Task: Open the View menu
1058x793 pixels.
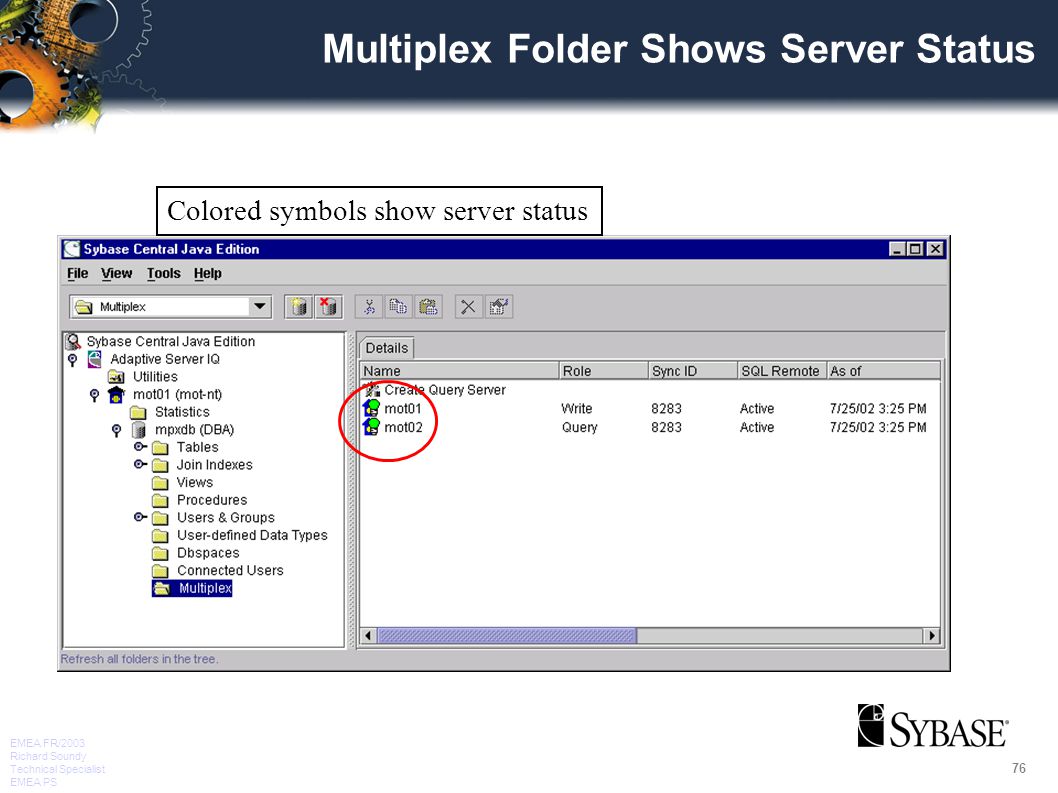Action: point(117,273)
